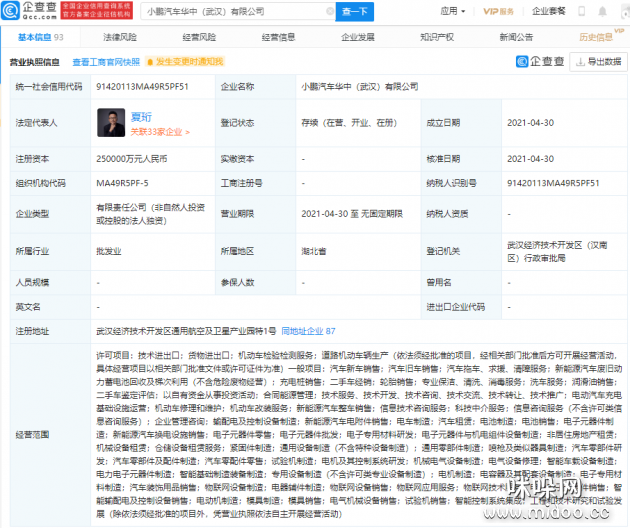Click the 查一下 search button
The height and width of the screenshot is (528, 630).
(354, 11)
